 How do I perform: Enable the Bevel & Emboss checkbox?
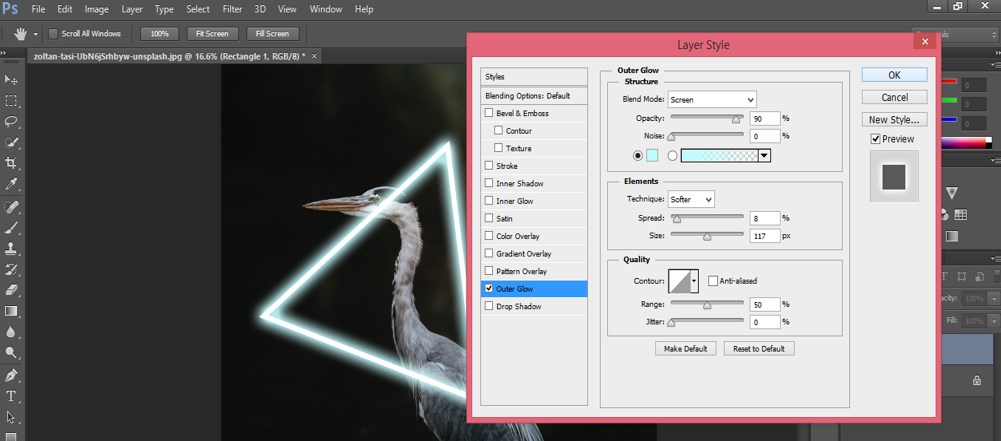click(x=489, y=113)
